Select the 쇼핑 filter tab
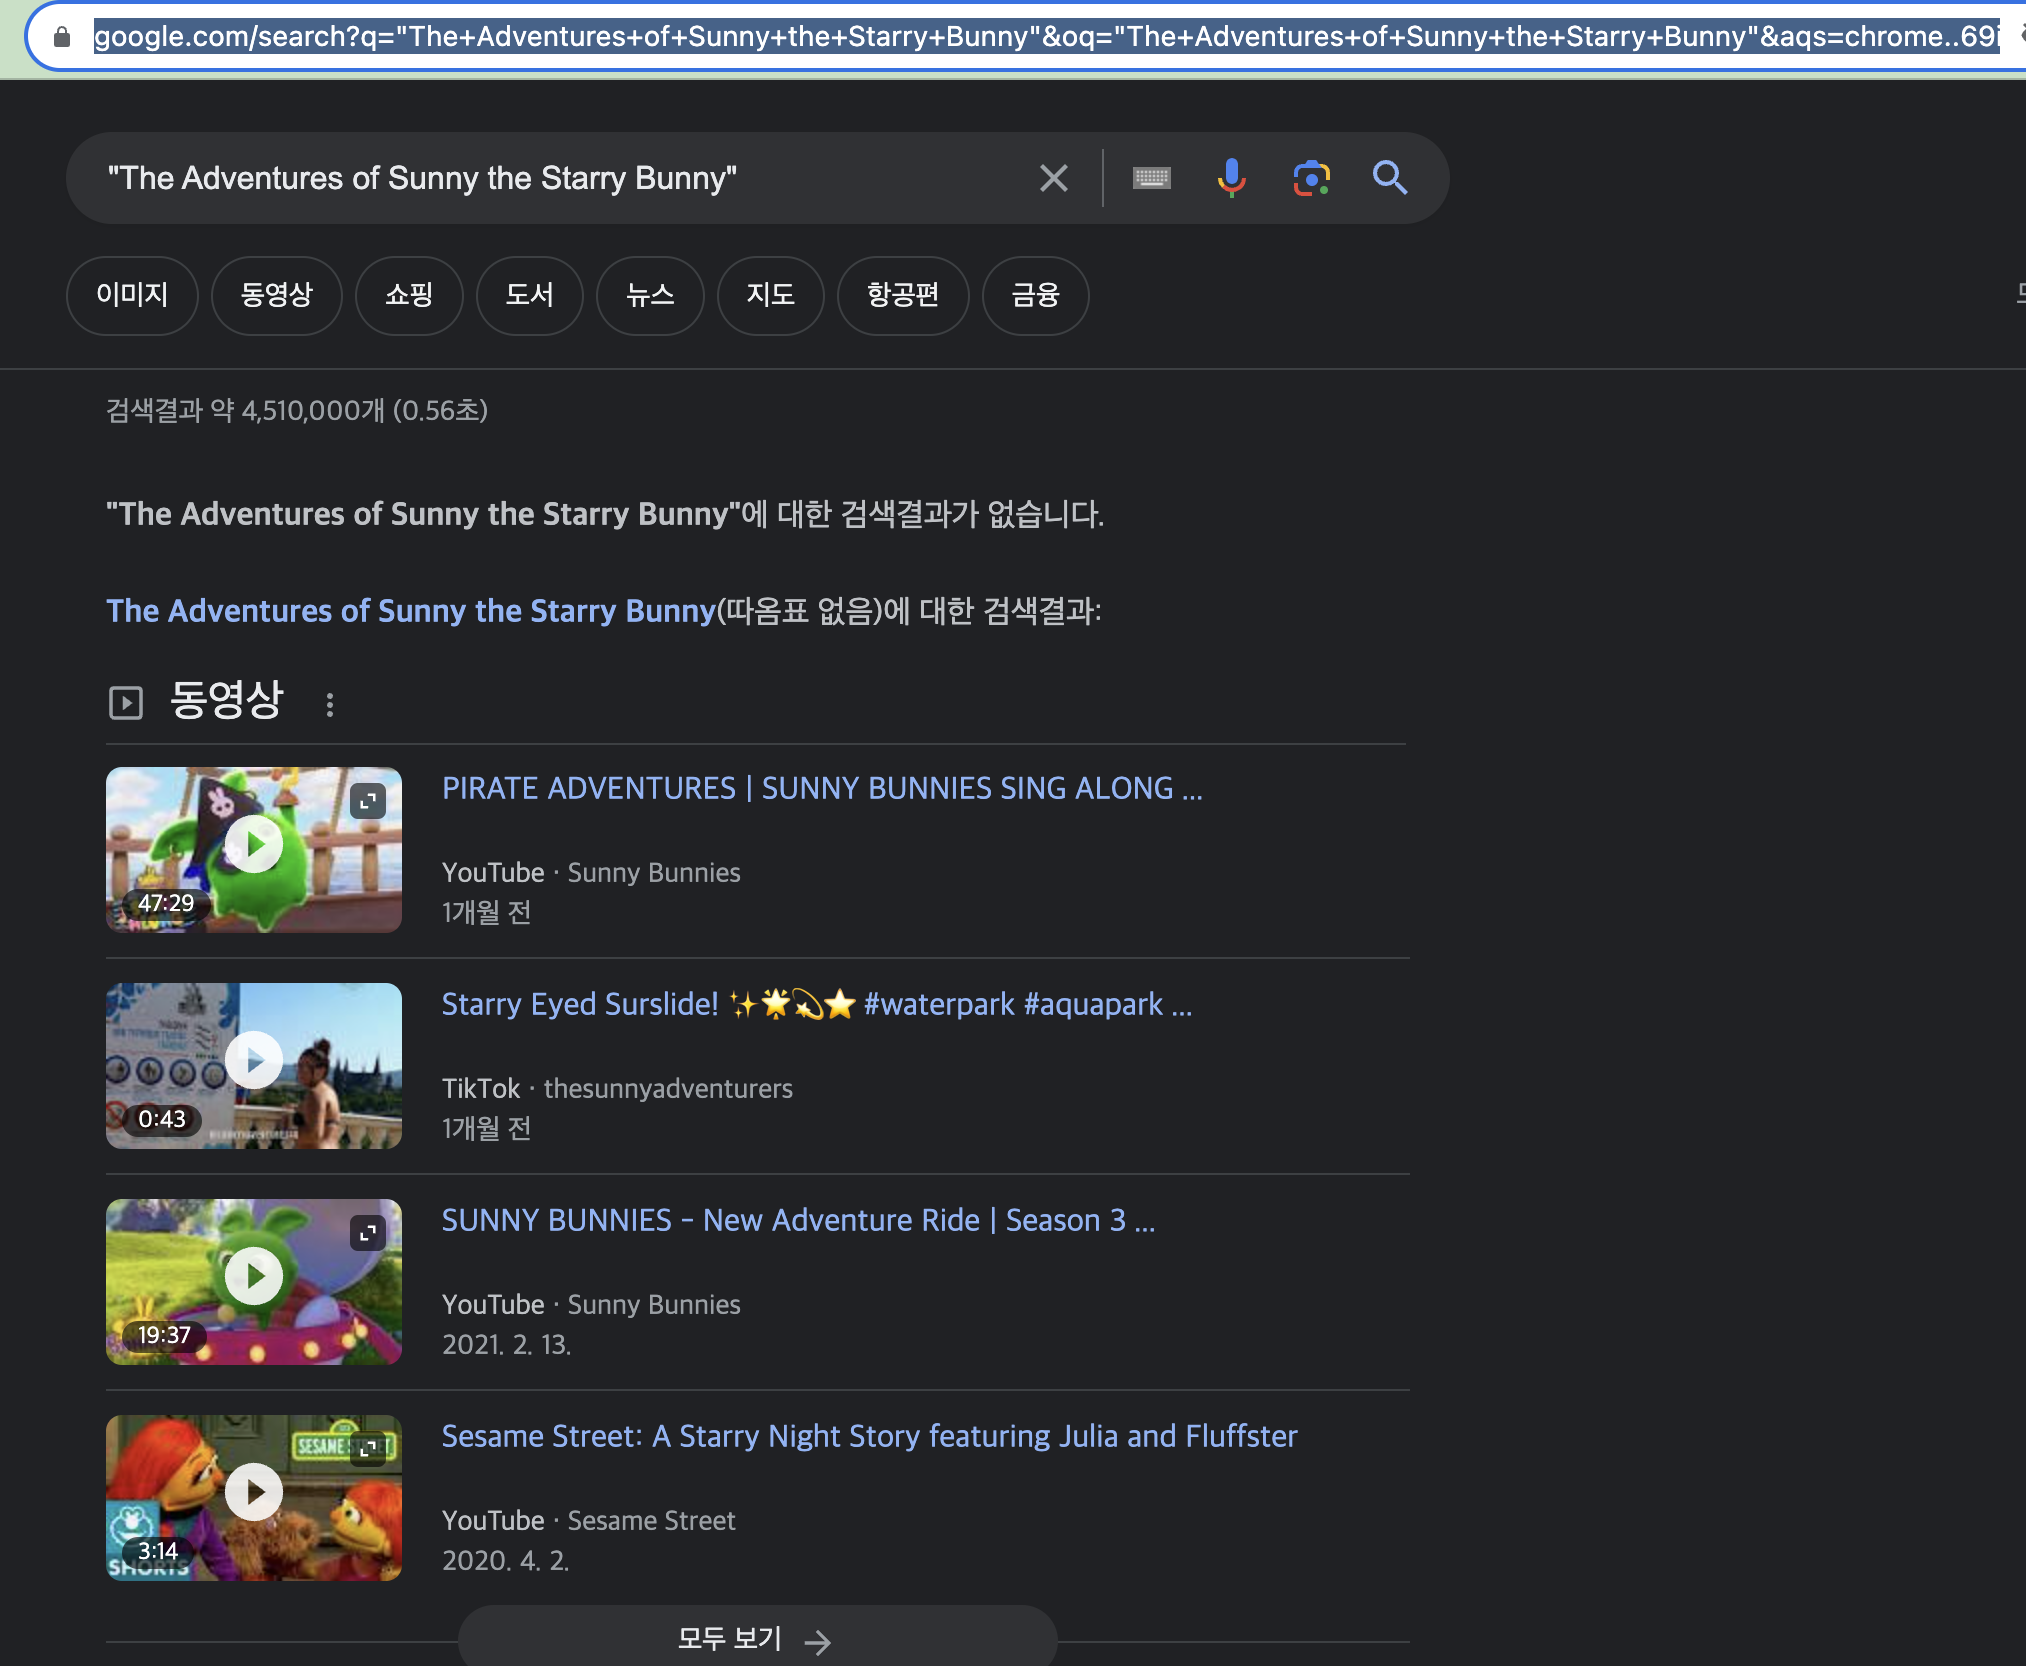This screenshot has height=1666, width=2026. 409,295
